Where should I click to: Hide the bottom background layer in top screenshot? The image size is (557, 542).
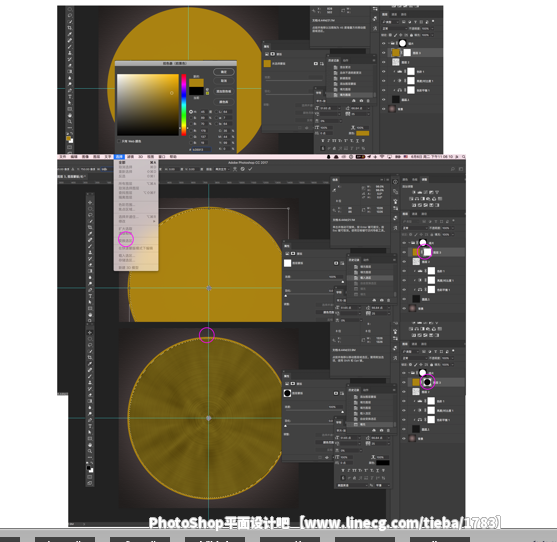coord(384,109)
